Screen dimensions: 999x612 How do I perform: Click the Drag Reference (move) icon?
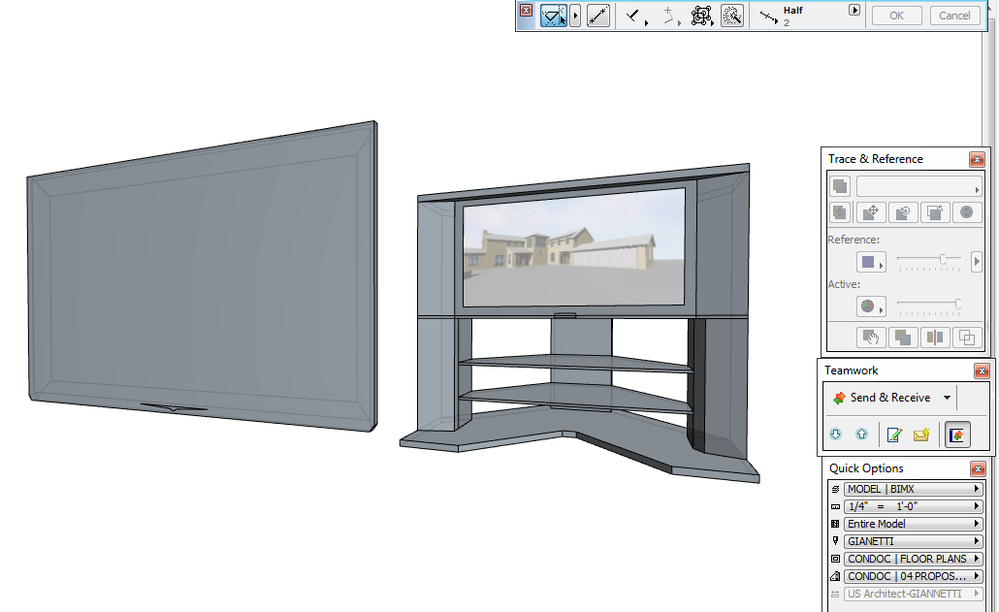point(871,213)
